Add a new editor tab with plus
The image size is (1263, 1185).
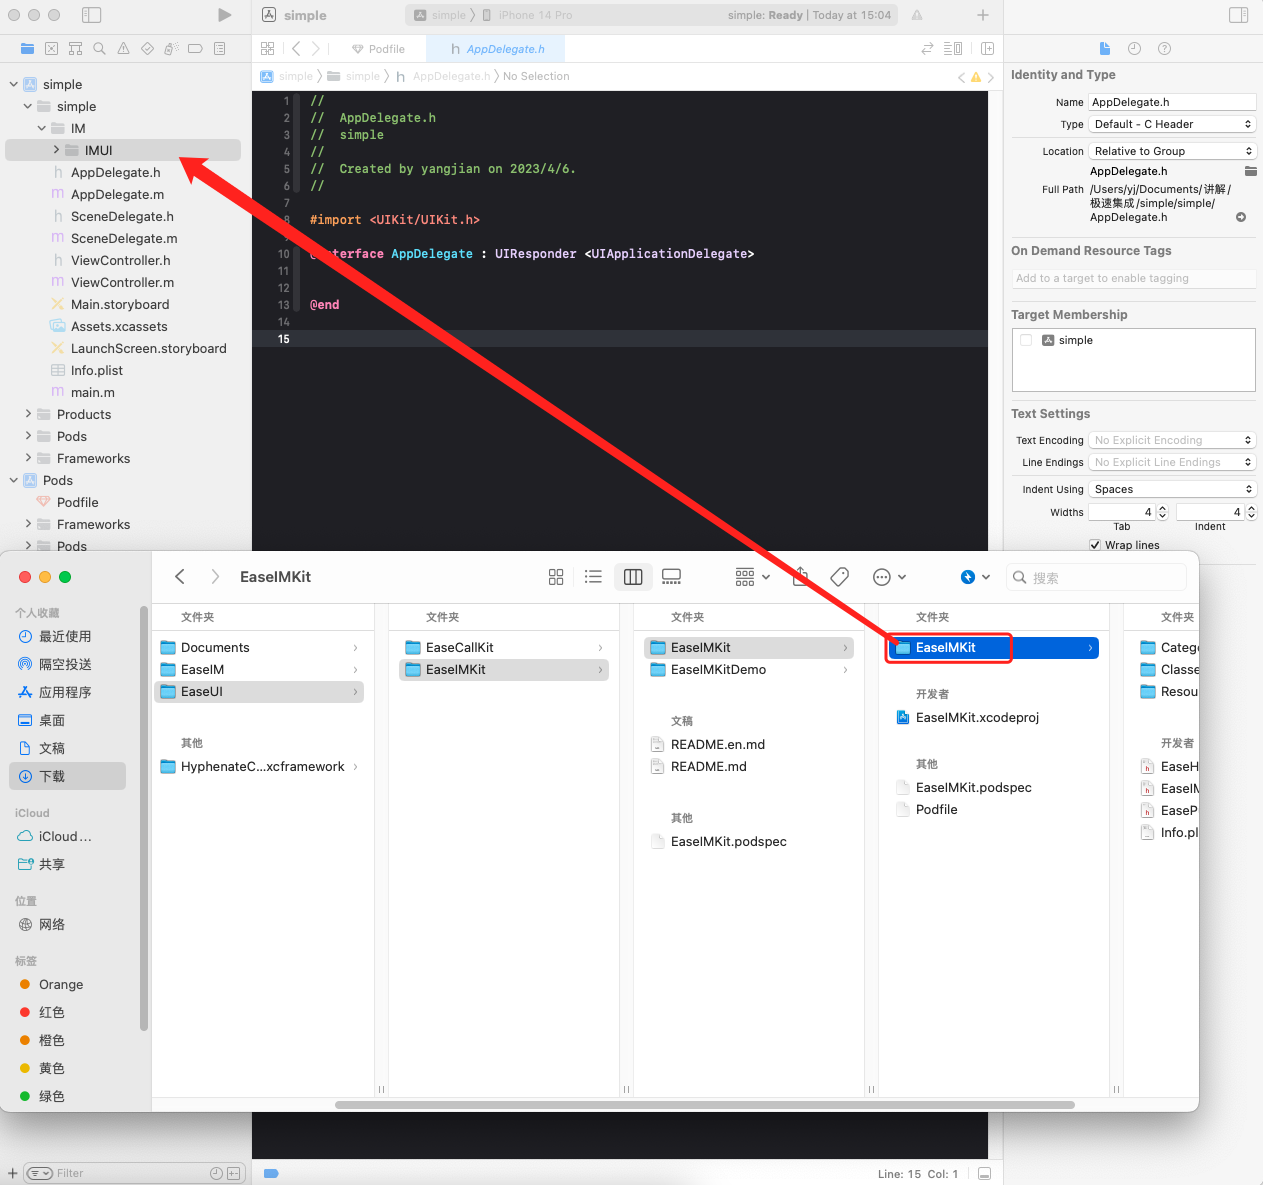pyautogui.click(x=983, y=15)
